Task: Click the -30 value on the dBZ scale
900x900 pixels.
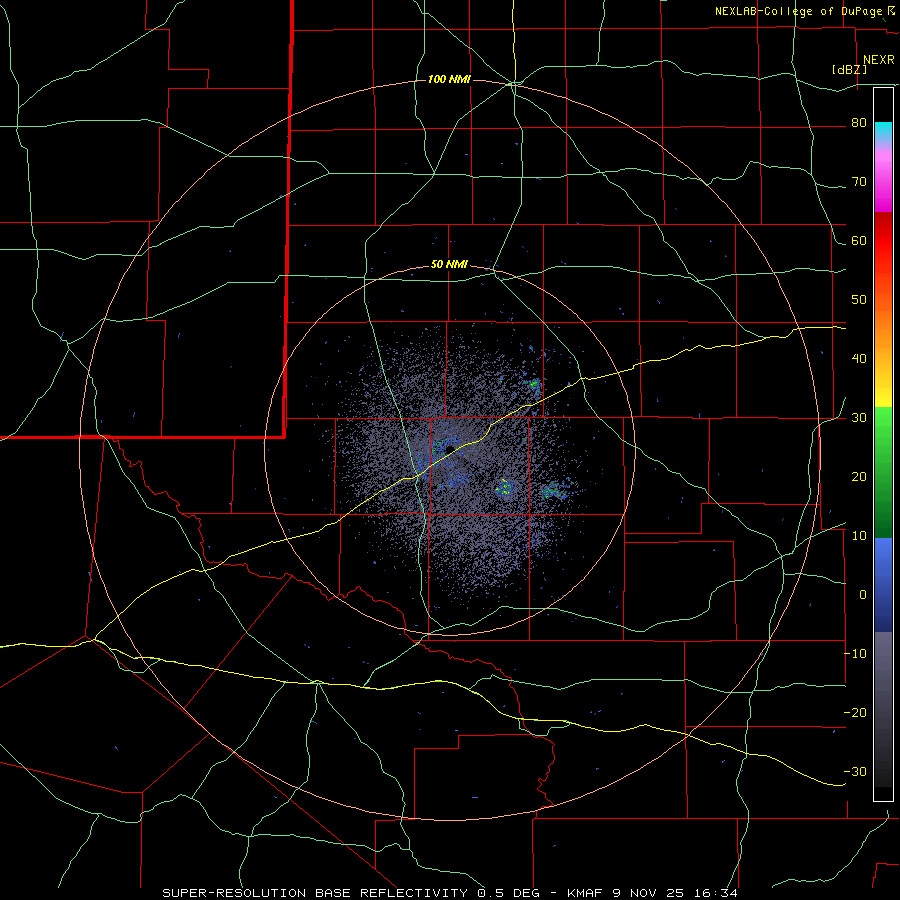Action: [855, 772]
